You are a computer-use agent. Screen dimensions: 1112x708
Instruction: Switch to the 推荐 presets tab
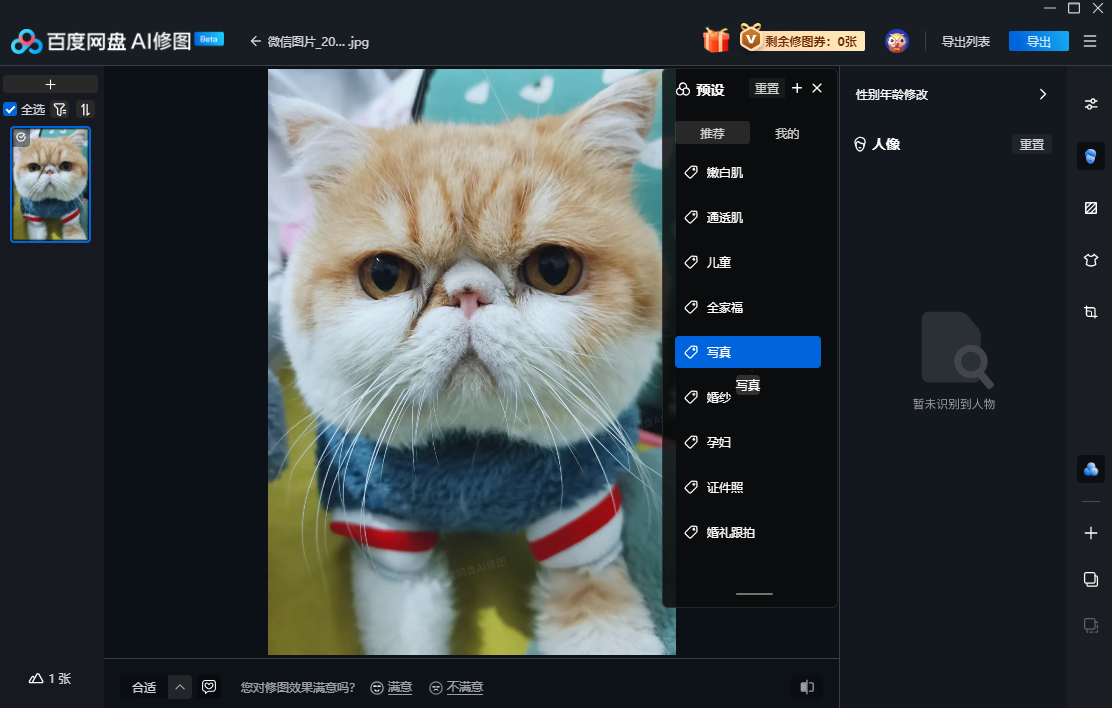(x=712, y=133)
